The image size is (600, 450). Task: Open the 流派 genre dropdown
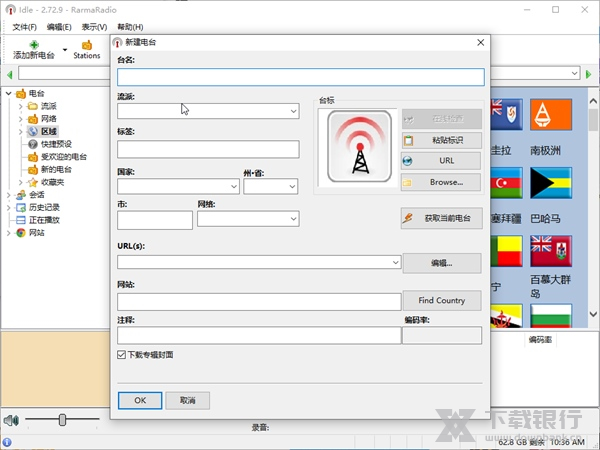[208, 111]
